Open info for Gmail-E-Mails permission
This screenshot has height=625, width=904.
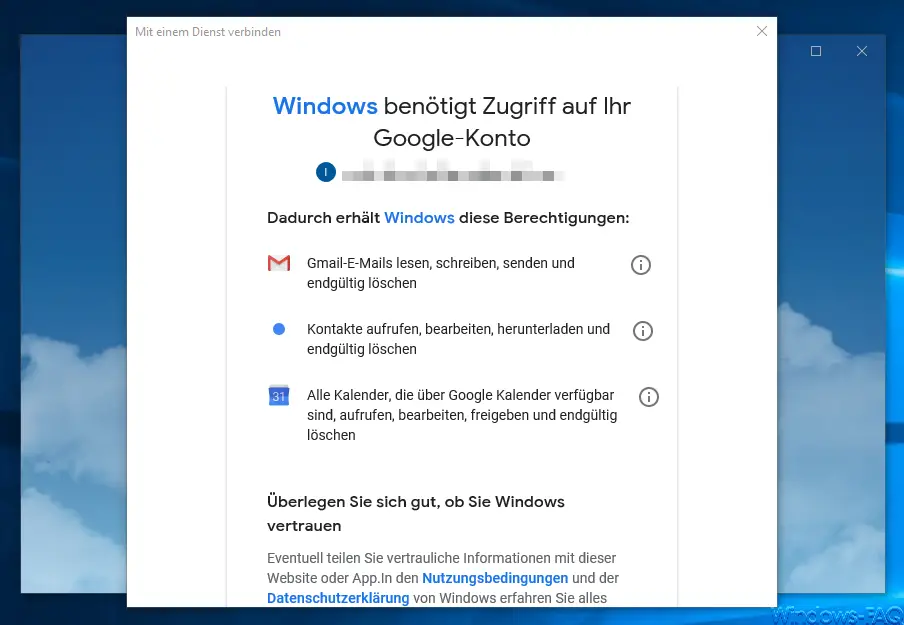click(641, 265)
